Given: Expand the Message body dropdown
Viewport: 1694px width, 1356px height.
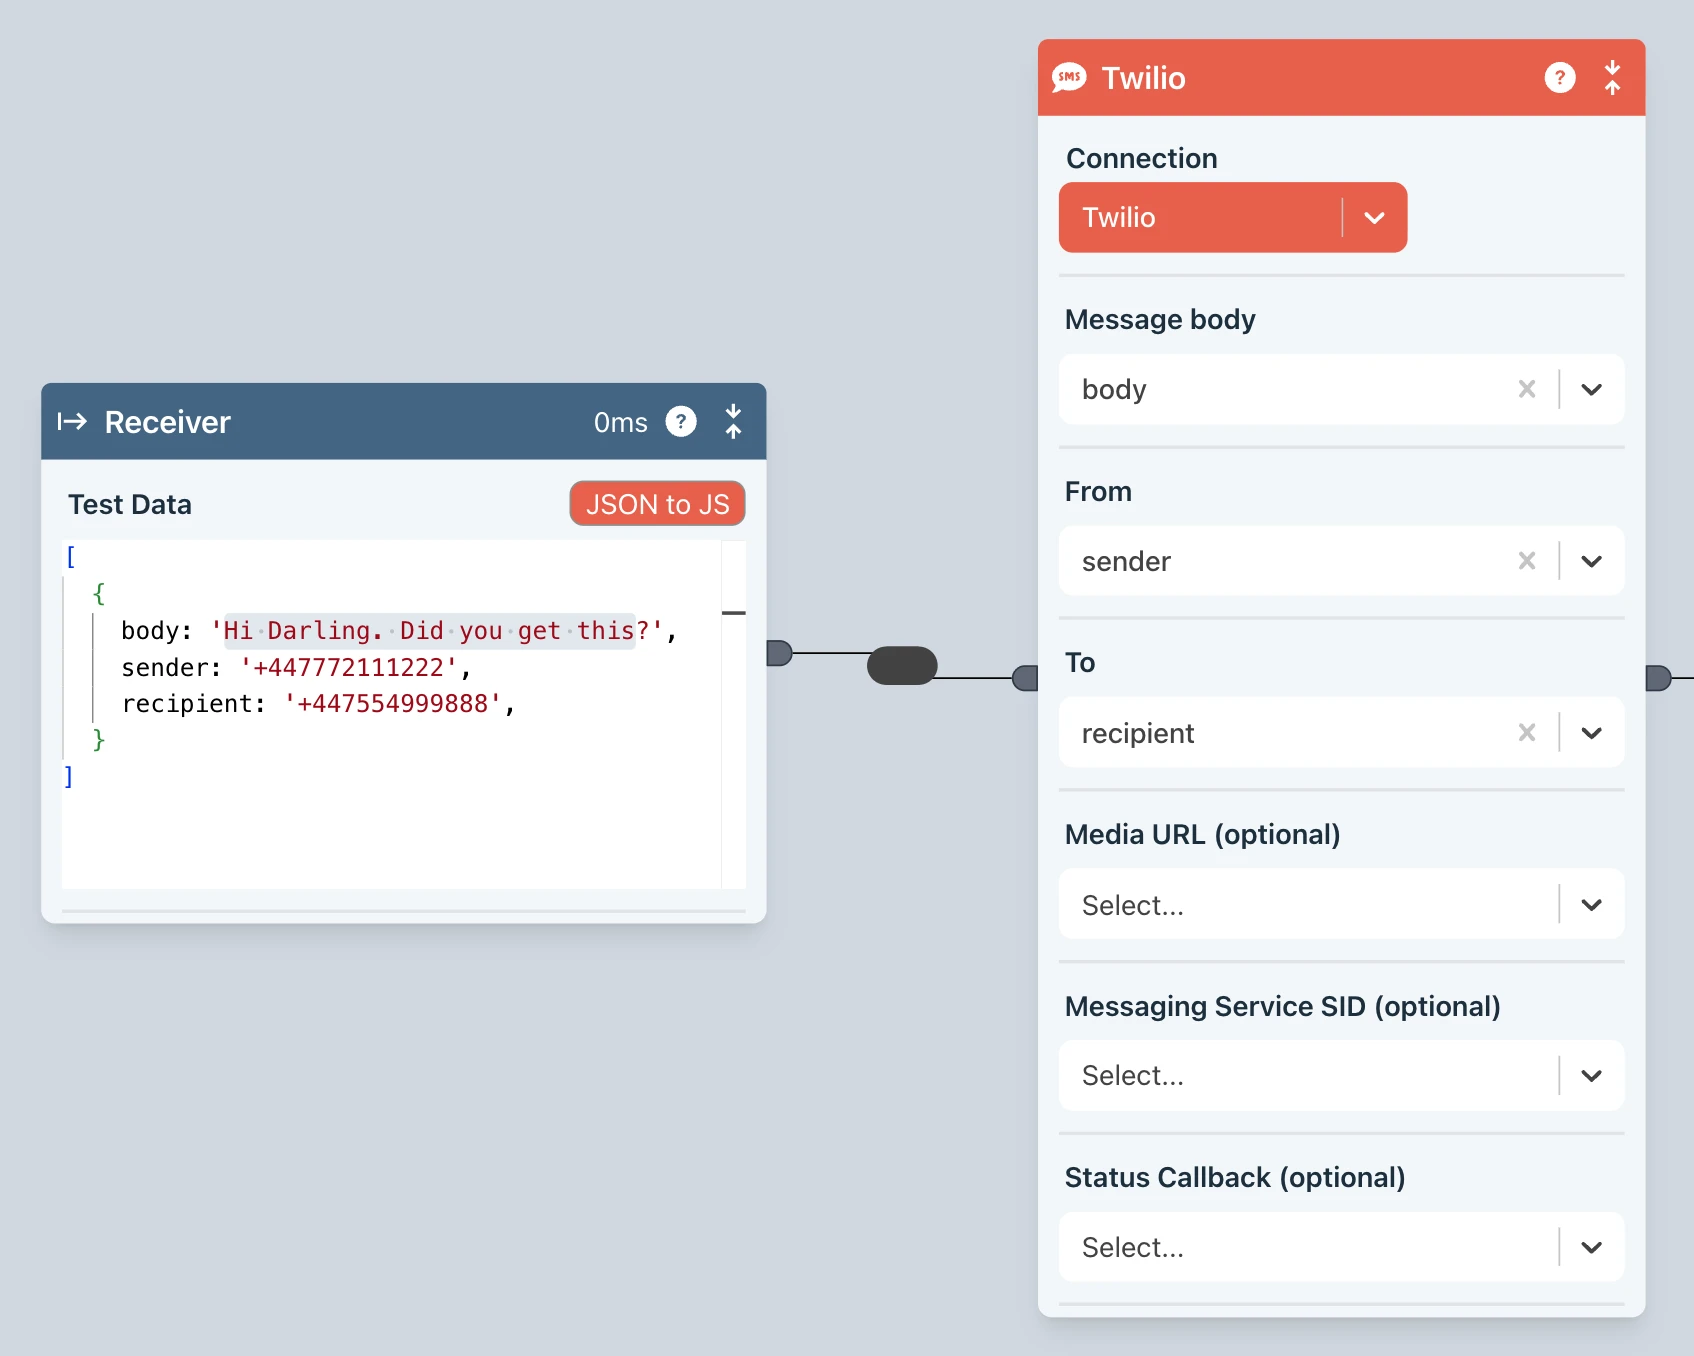Looking at the screenshot, I should (1591, 389).
